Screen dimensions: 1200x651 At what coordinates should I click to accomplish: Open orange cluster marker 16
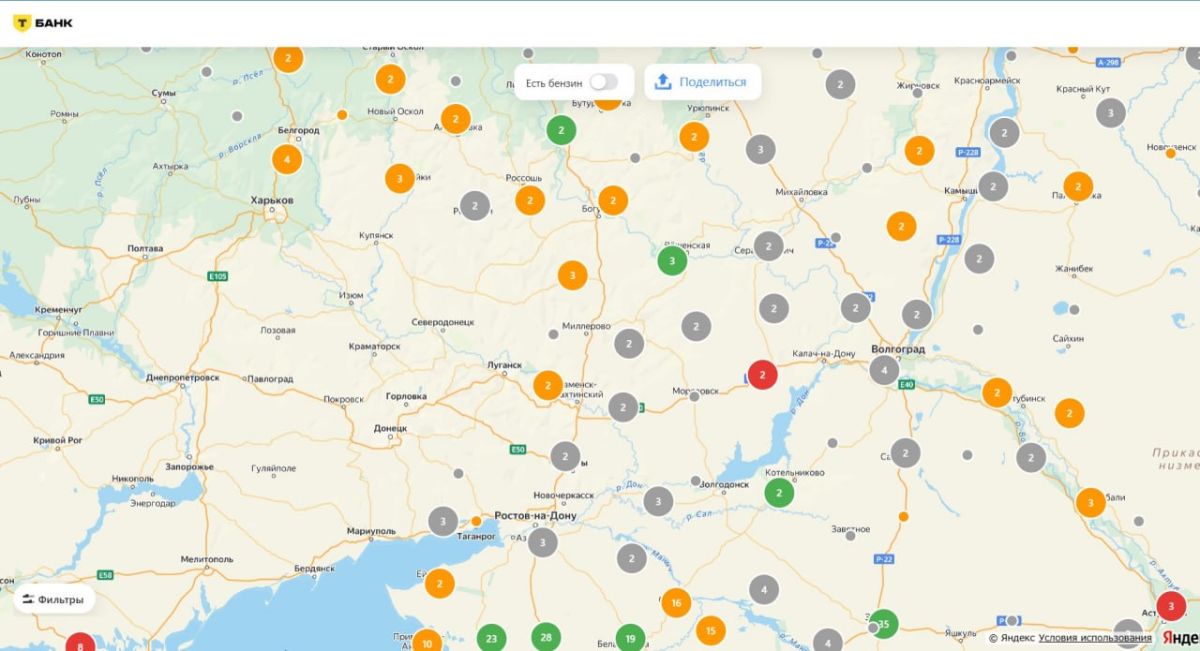[676, 602]
